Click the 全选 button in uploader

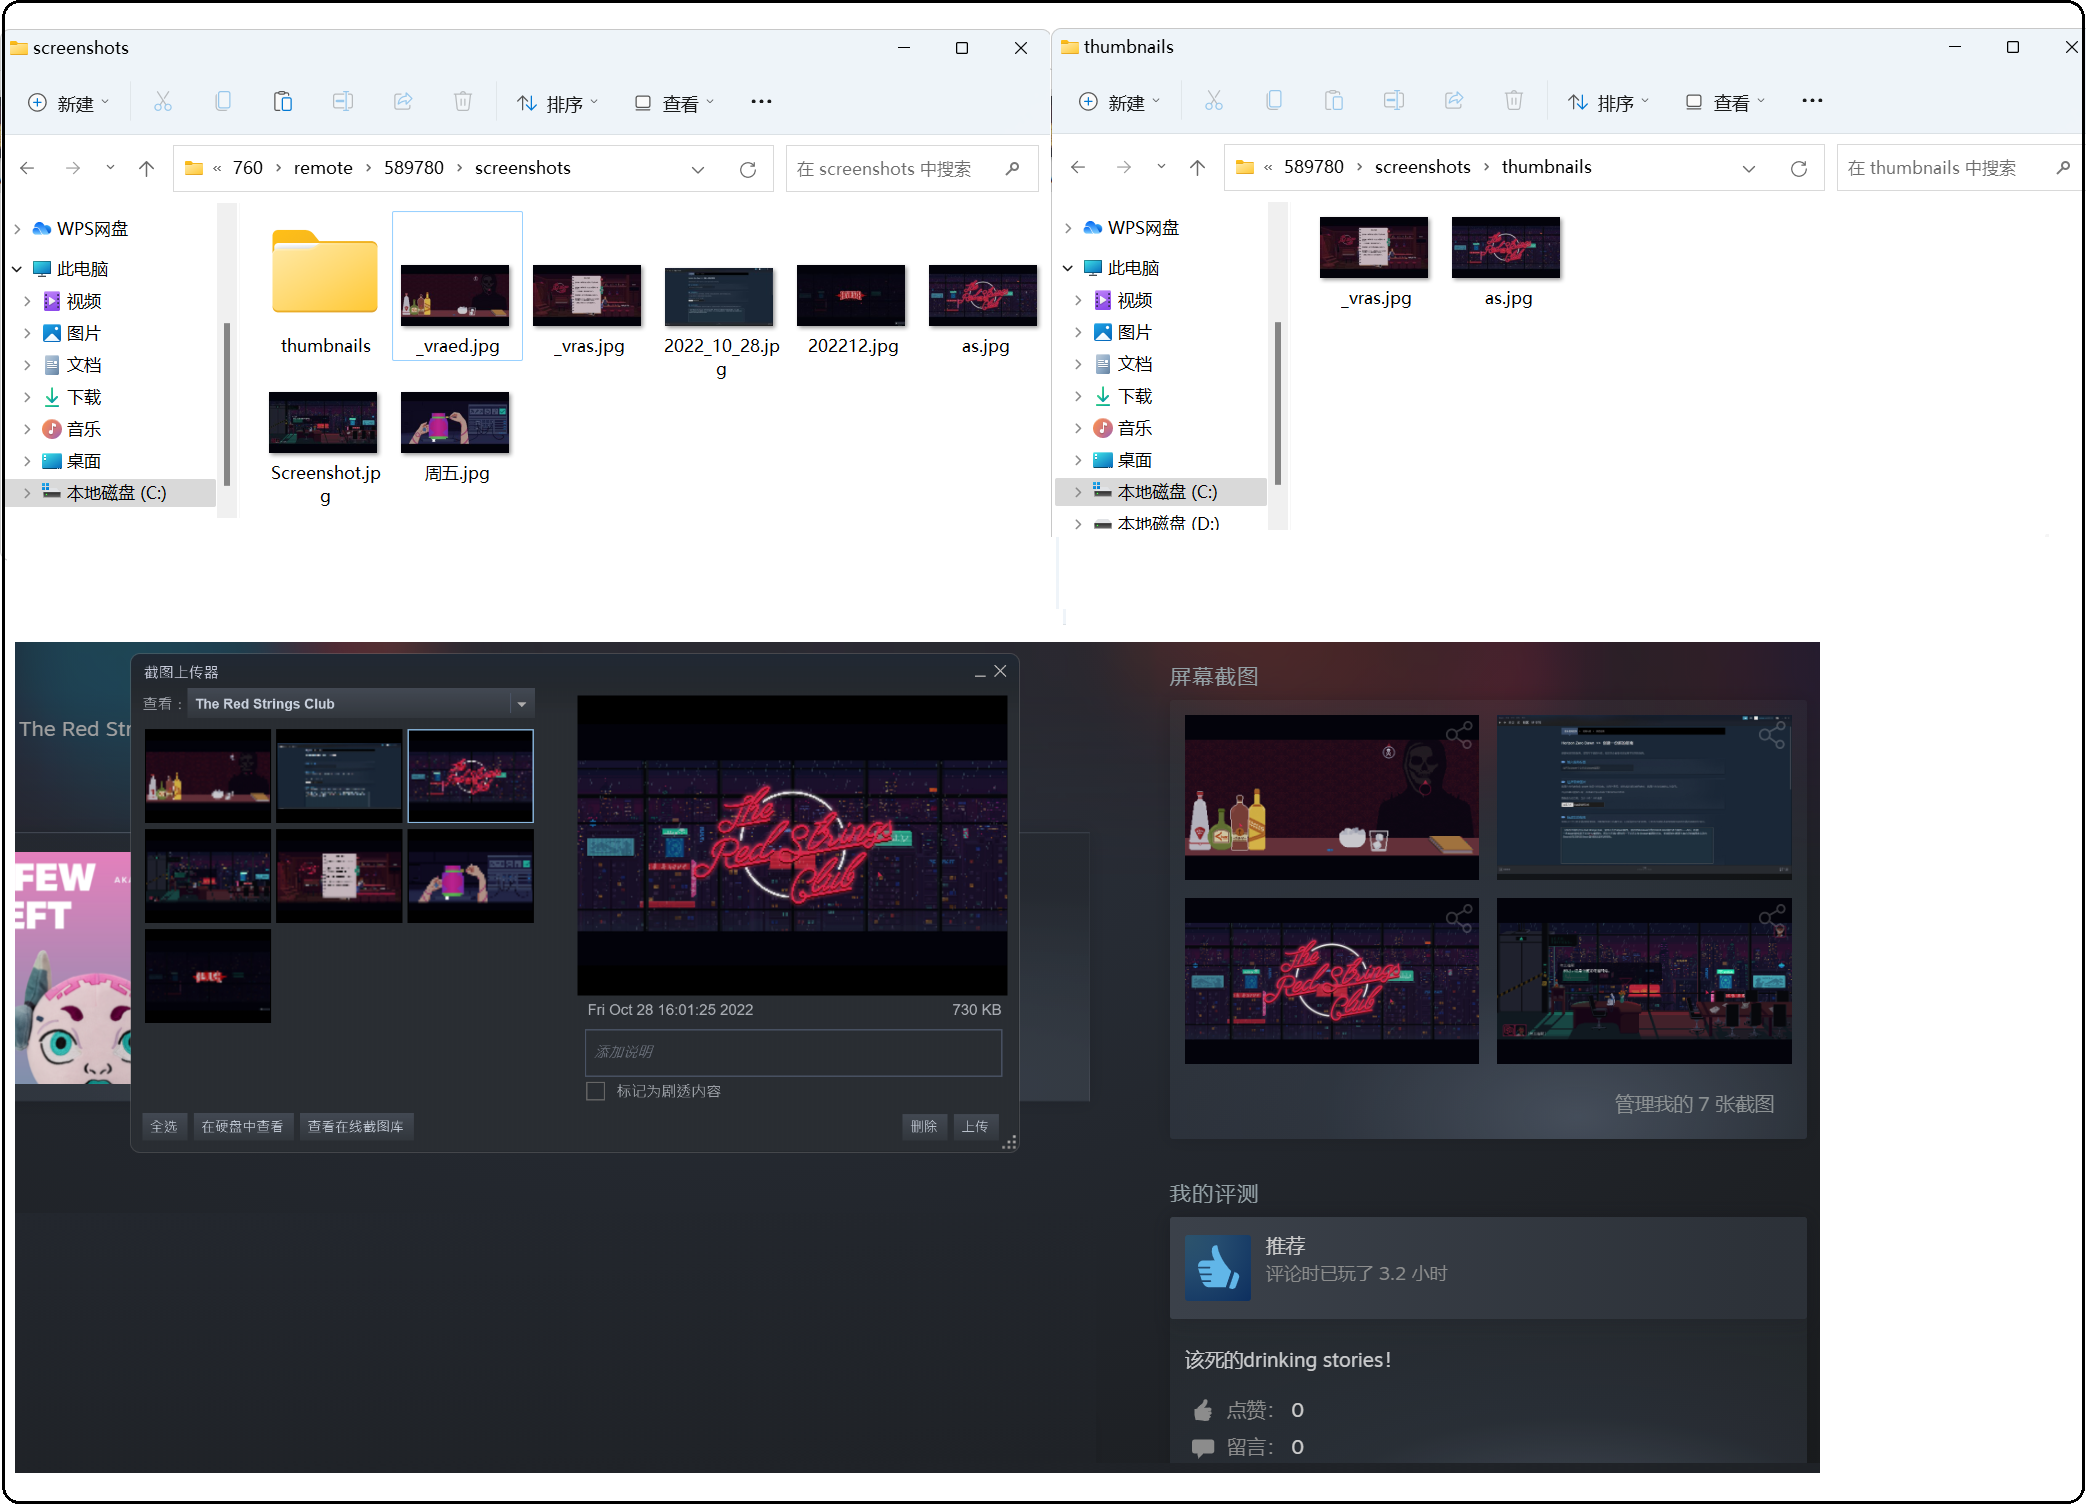click(164, 1126)
